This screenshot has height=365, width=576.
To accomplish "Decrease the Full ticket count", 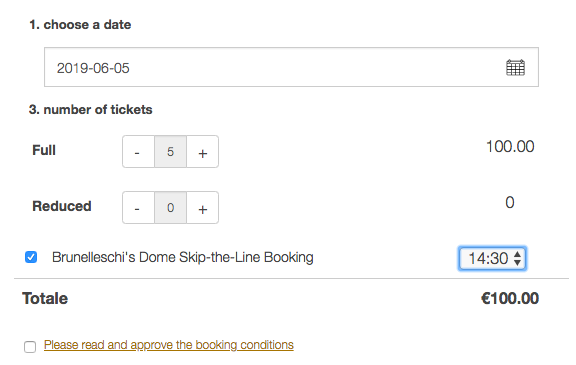I will coord(138,152).
